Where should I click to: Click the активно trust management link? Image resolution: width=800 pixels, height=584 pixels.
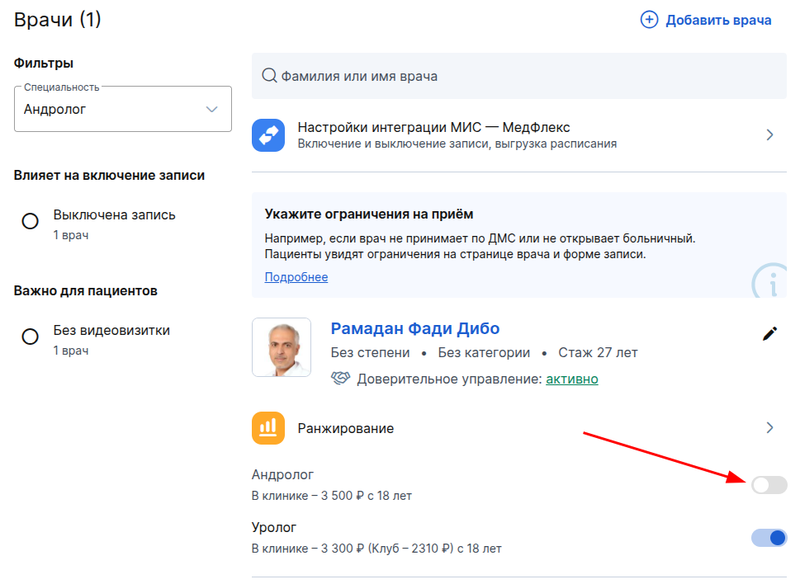[572, 379]
